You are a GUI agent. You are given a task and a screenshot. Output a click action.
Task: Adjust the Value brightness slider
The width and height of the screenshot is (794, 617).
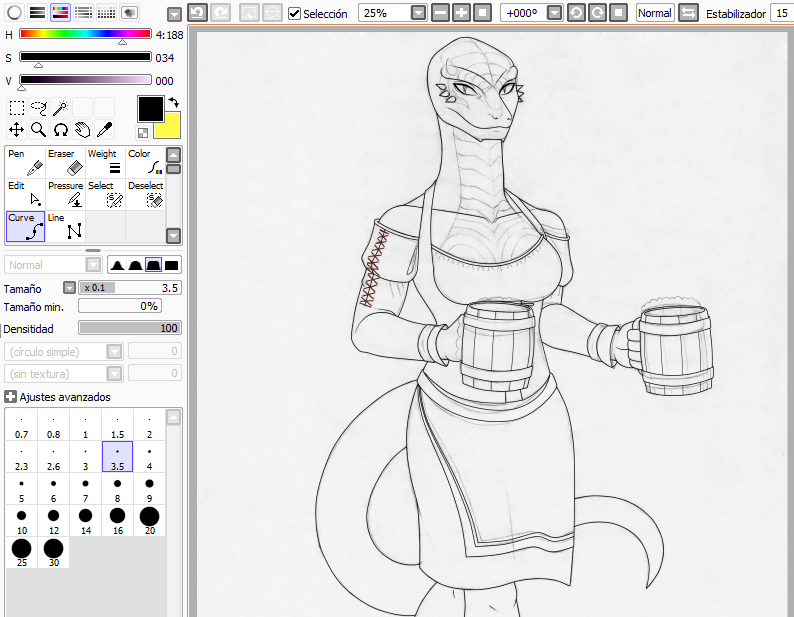pyautogui.click(x=85, y=80)
